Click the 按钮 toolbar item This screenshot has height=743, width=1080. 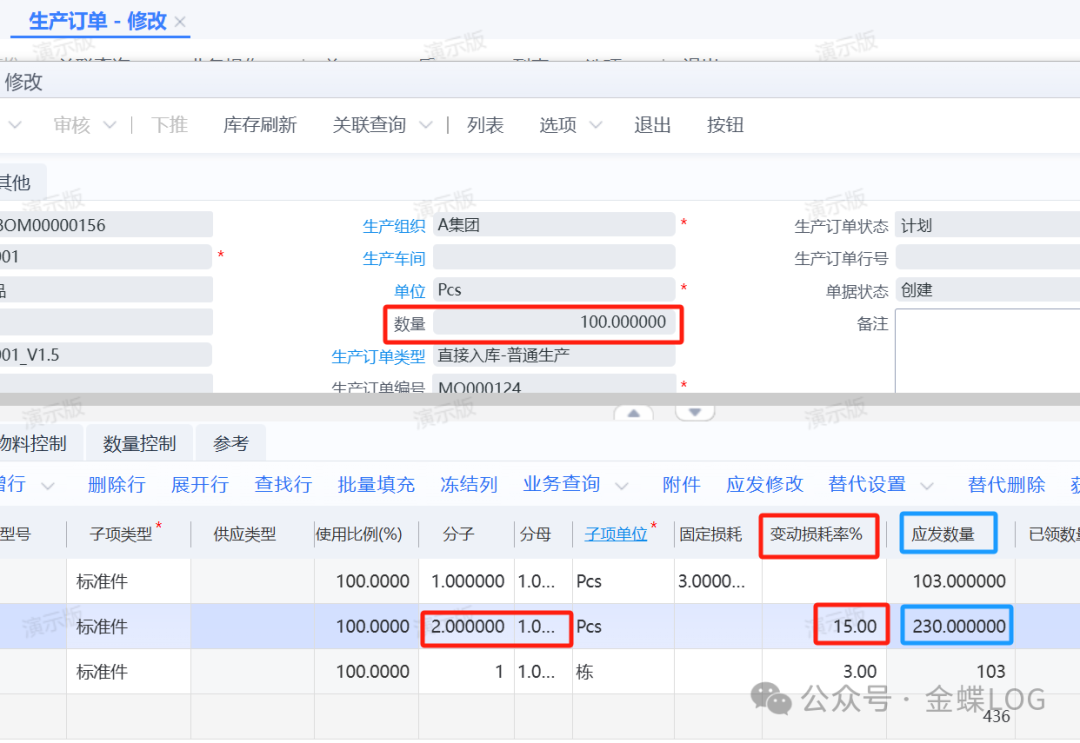(x=725, y=125)
